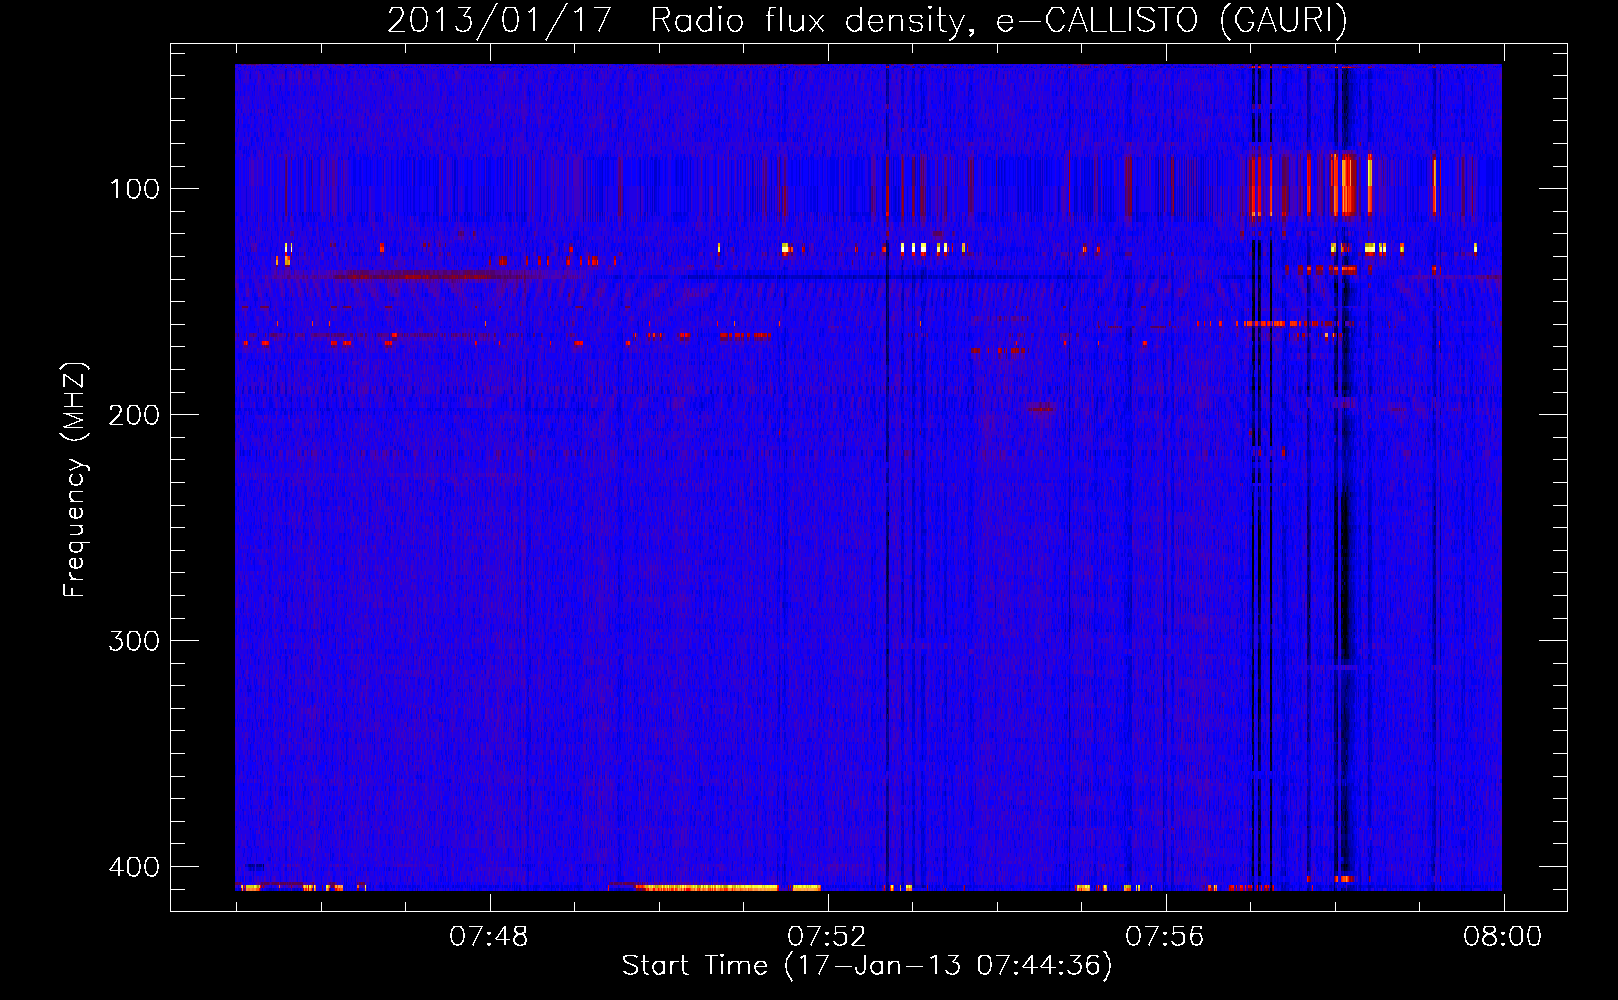1618x1000 pixels.
Task: Click the 100 MHz tick label
Action: (x=134, y=189)
